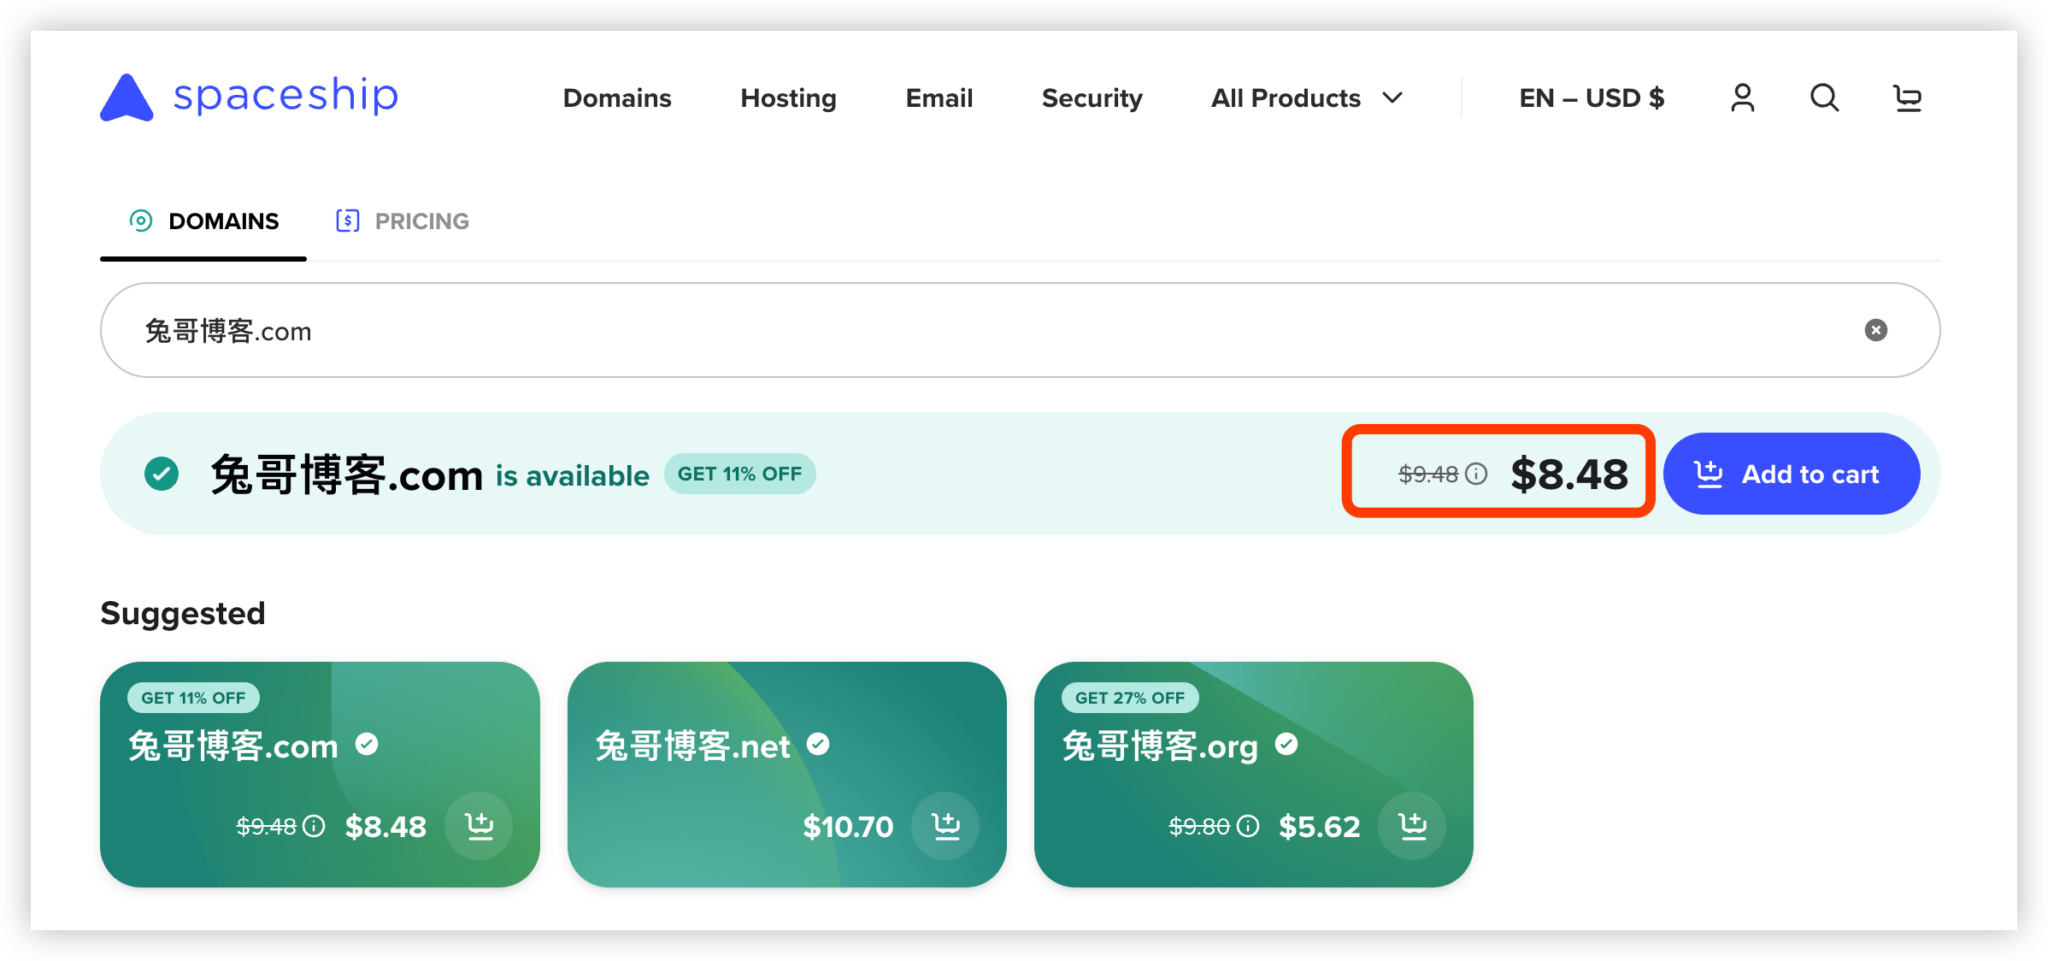Viewport: 2048px width, 961px height.
Task: Open the user account icon
Action: coord(1742,98)
